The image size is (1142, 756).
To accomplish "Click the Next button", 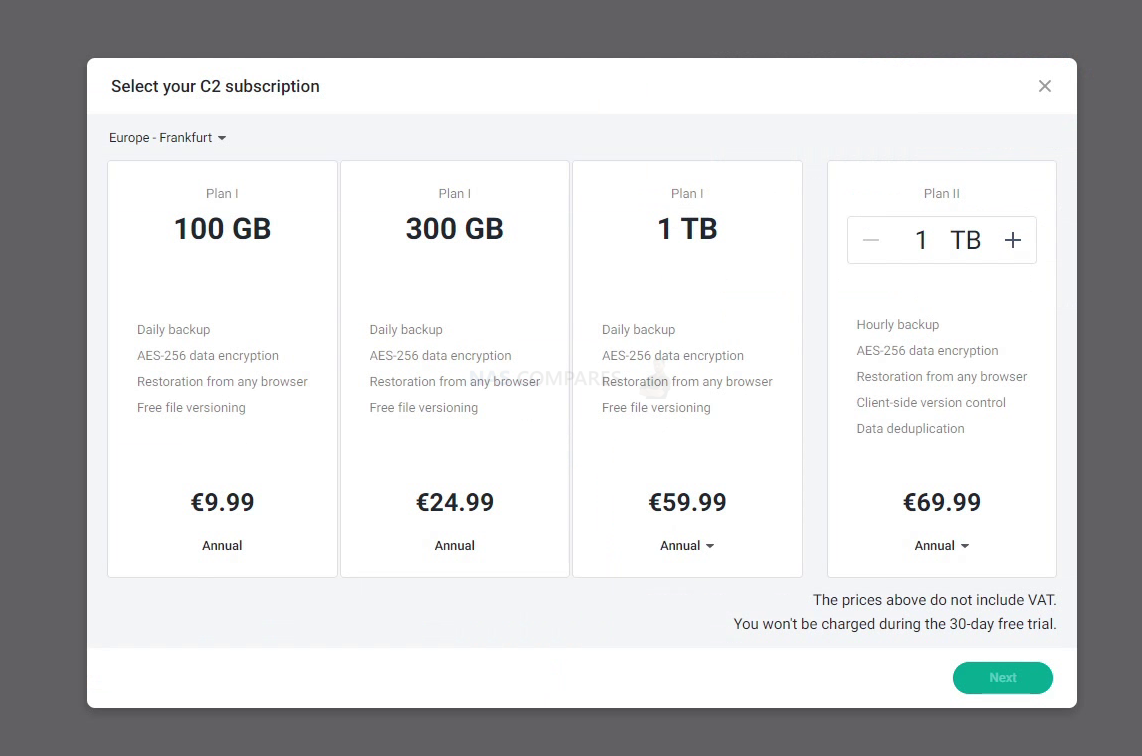I will (x=1002, y=677).
